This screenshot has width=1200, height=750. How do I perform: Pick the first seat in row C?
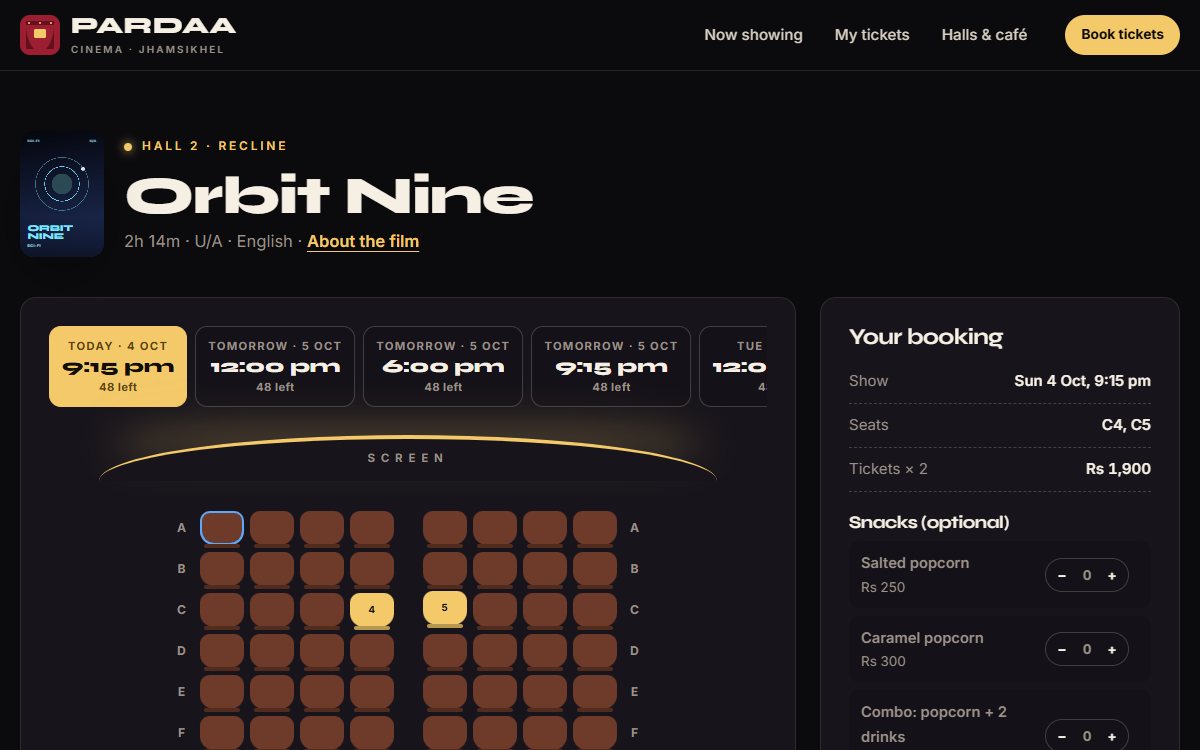222,609
